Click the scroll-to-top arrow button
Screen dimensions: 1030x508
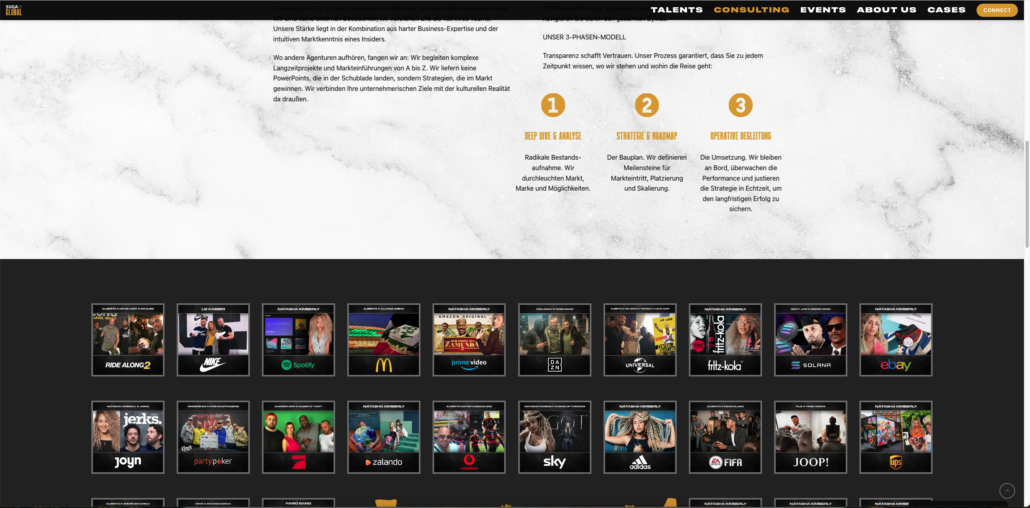[1006, 491]
